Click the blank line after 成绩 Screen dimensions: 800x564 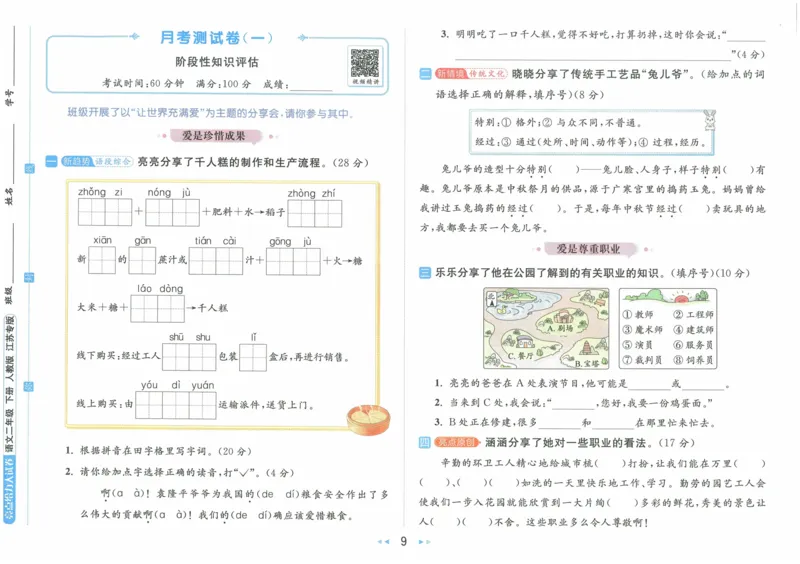coord(311,87)
